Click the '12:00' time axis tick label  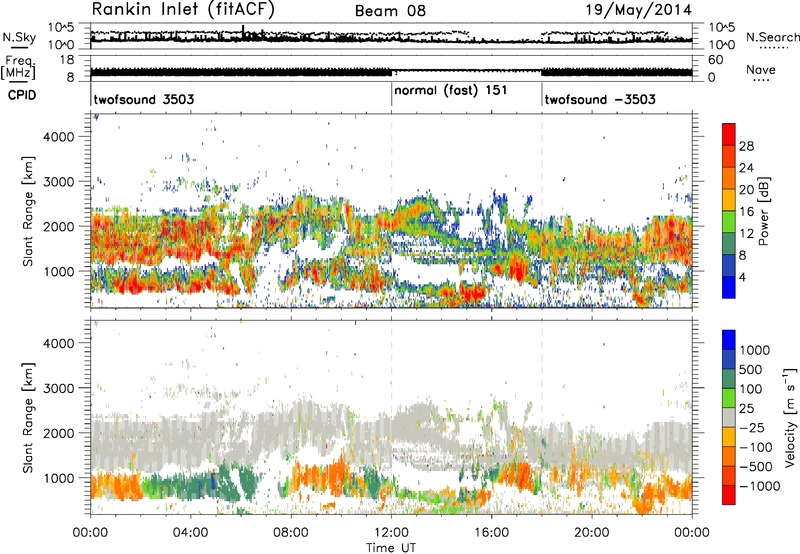[391, 533]
